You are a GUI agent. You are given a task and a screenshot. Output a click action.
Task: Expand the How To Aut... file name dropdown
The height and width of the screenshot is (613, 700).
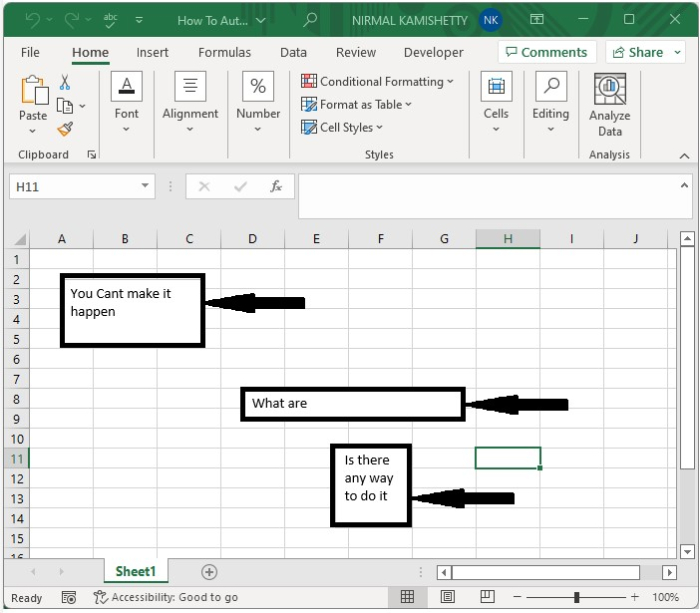[x=261, y=21]
